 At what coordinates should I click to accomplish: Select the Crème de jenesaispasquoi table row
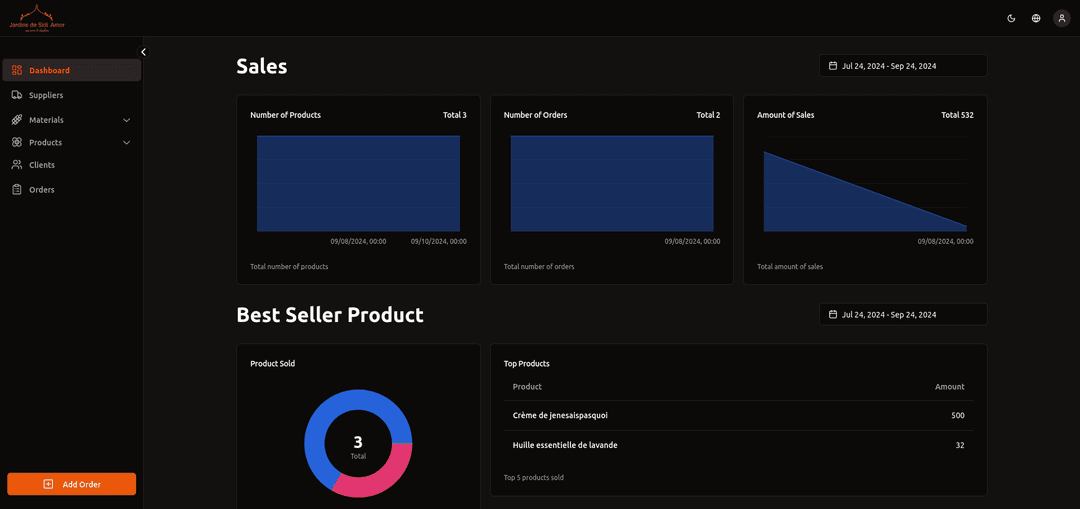[738, 415]
